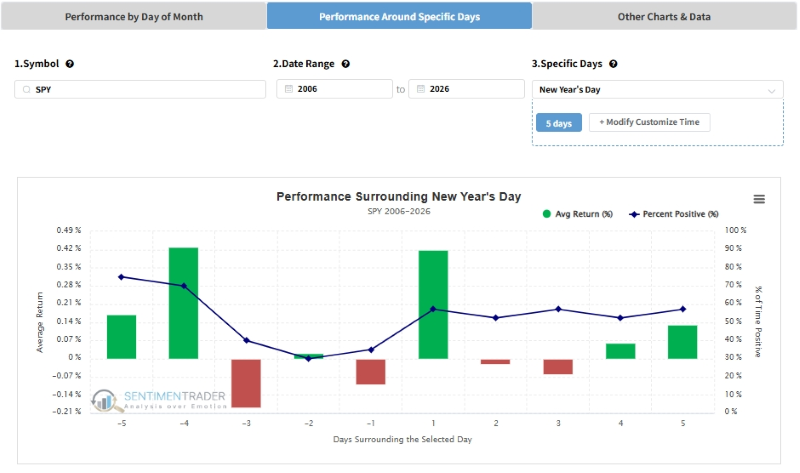This screenshot has height=473, width=800.
Task: Open the start year 2006 picker
Action: pyautogui.click(x=334, y=89)
